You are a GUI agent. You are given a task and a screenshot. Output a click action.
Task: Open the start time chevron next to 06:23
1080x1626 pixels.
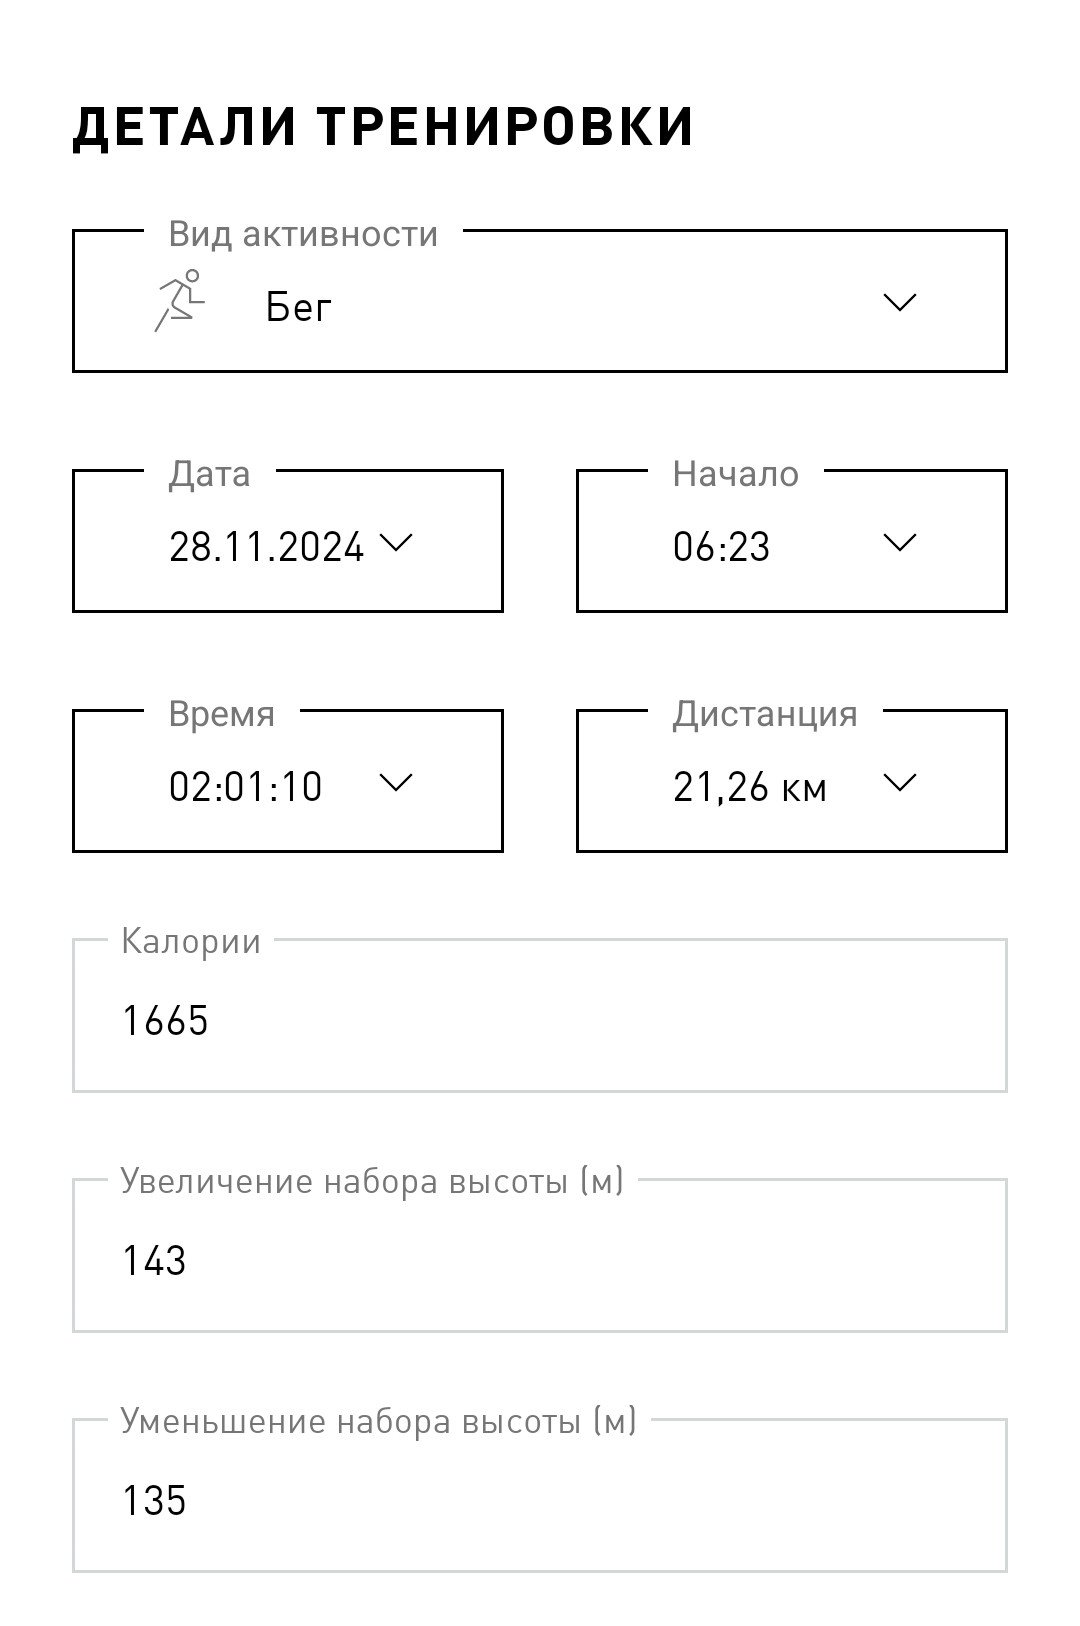900,543
